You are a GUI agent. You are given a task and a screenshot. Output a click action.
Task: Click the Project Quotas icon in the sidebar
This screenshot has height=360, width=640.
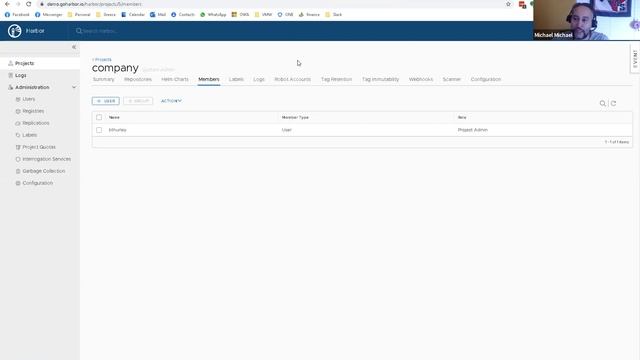[x=18, y=147]
